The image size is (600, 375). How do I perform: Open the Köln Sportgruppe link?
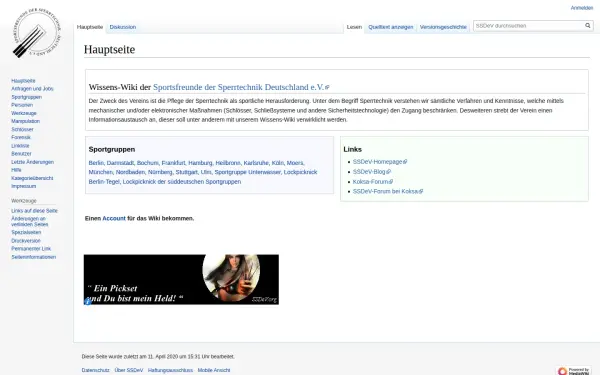(x=277, y=163)
